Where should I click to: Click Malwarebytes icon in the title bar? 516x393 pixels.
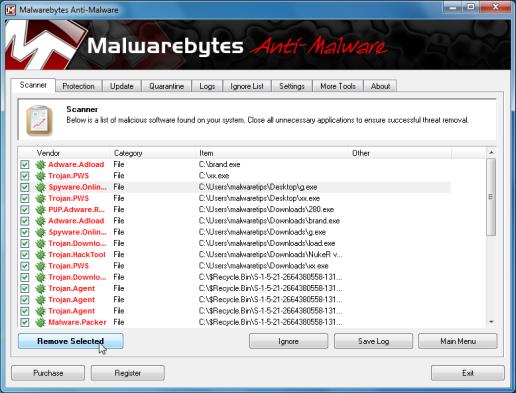[11, 10]
